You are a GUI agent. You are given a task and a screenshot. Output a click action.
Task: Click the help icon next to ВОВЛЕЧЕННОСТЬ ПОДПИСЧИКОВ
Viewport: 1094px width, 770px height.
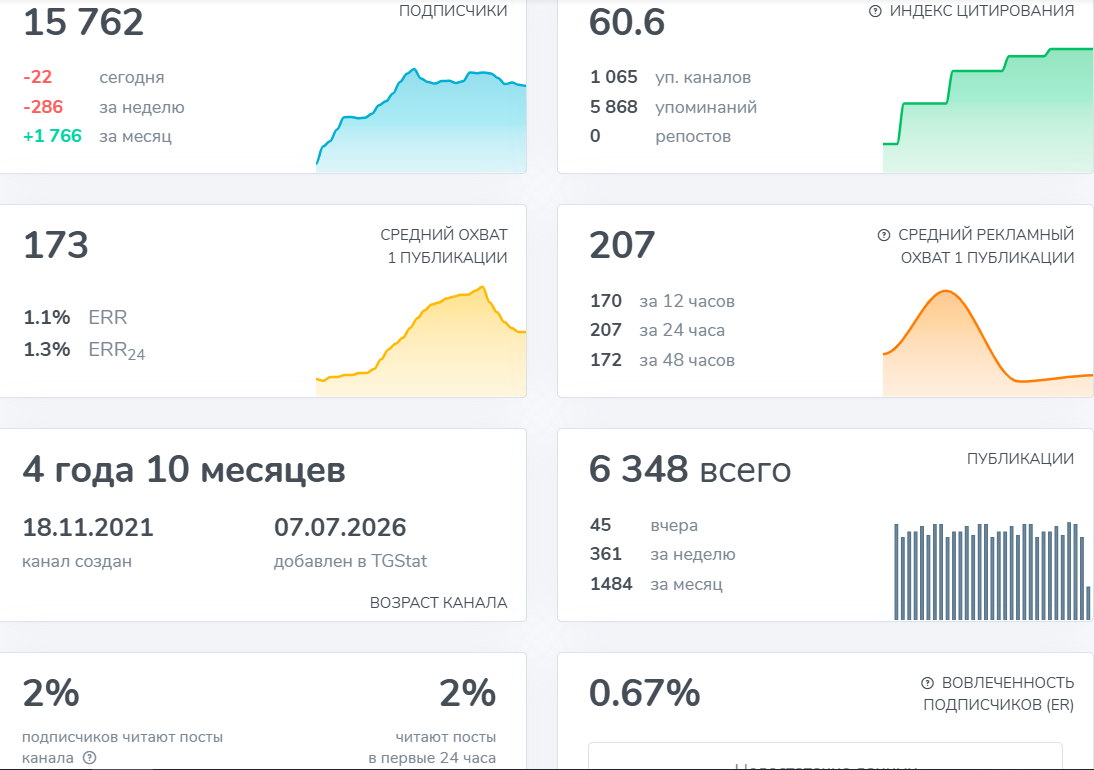(x=927, y=683)
